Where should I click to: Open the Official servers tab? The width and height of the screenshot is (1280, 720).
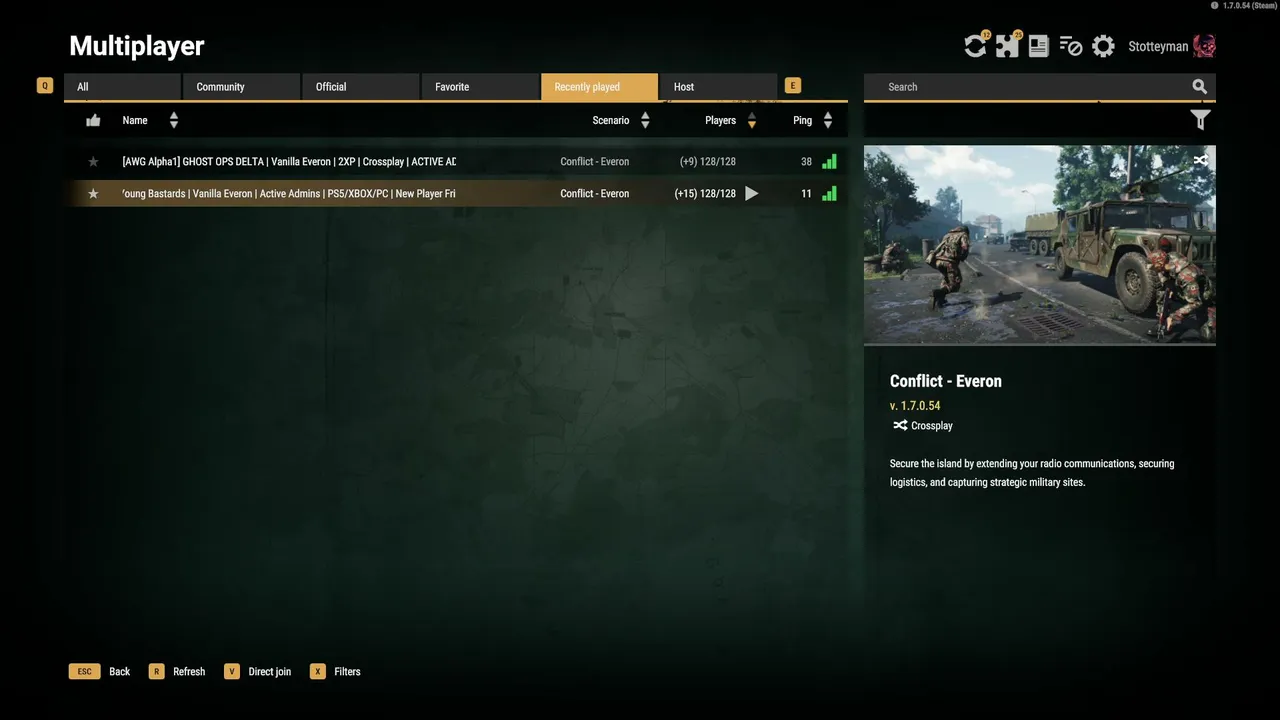click(361, 87)
